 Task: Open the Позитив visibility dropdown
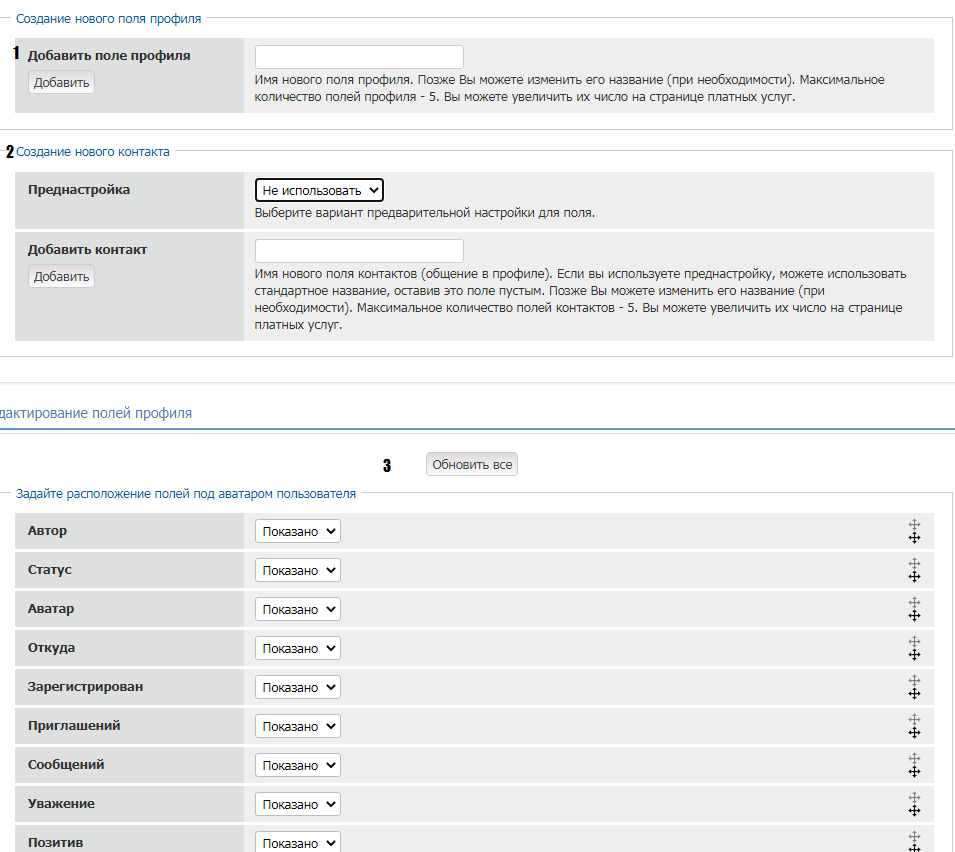(298, 842)
